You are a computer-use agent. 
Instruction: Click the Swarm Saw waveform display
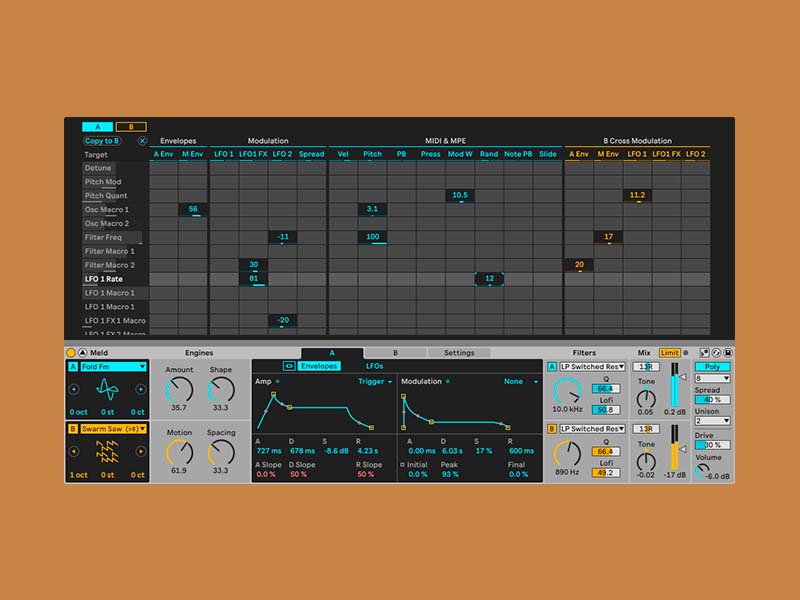(107, 451)
